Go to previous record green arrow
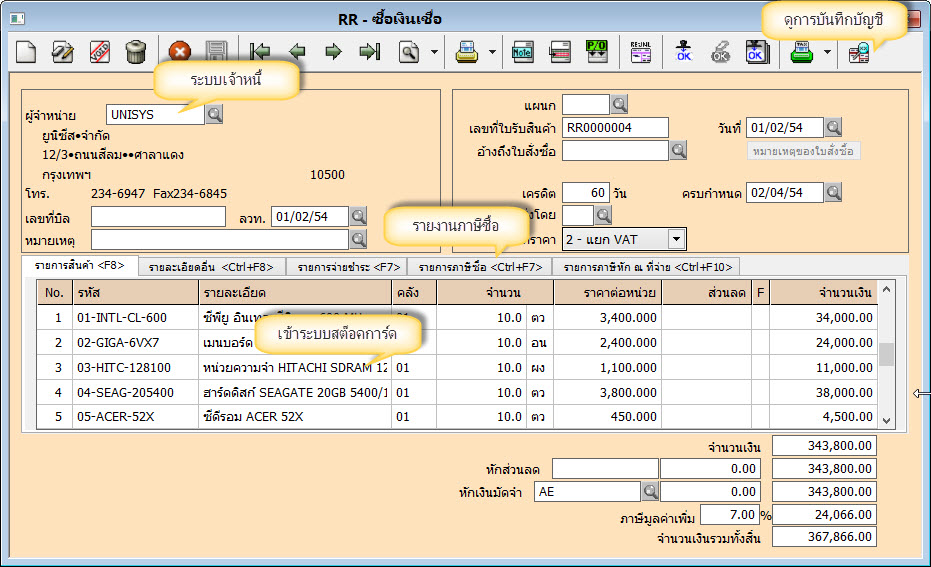The width and height of the screenshot is (931, 567). coord(297,52)
